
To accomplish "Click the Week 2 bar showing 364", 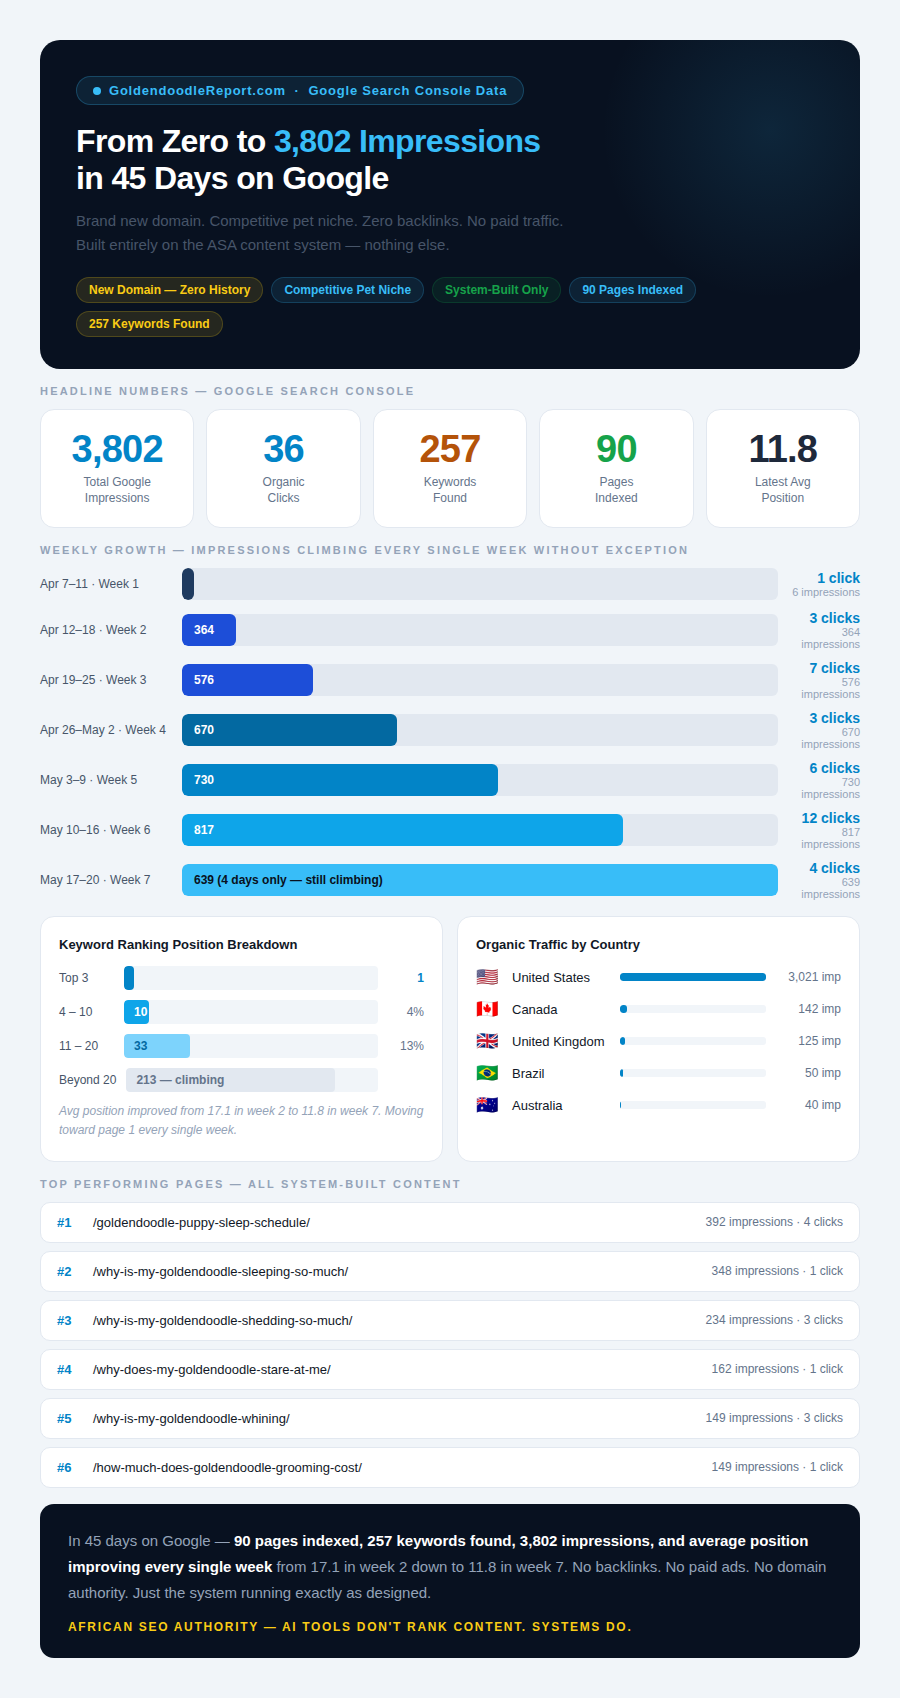I will click(x=209, y=630).
